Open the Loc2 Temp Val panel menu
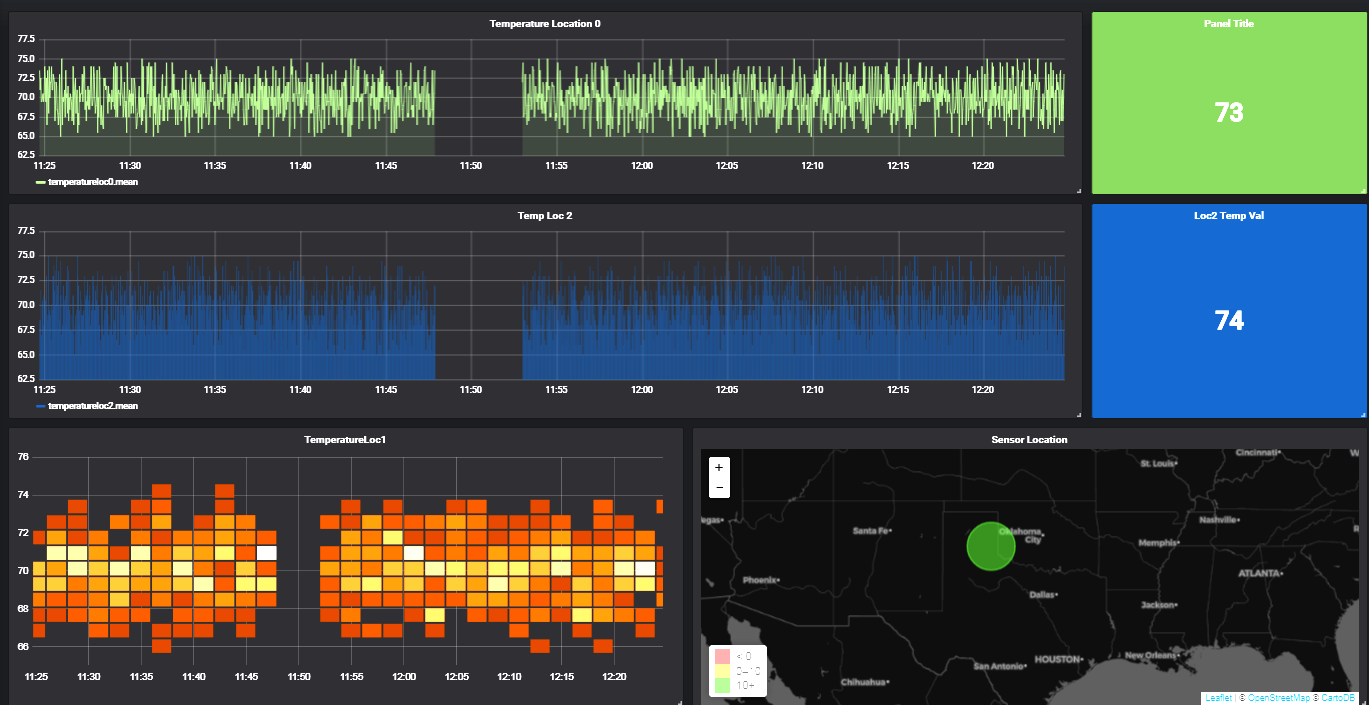 [1229, 215]
